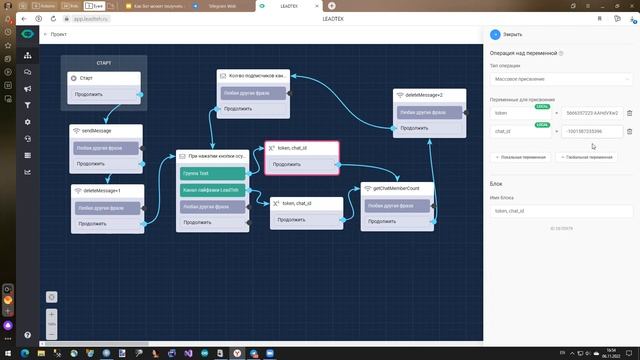
Task: Open Visual Studio from taskbar
Action: coord(188,353)
